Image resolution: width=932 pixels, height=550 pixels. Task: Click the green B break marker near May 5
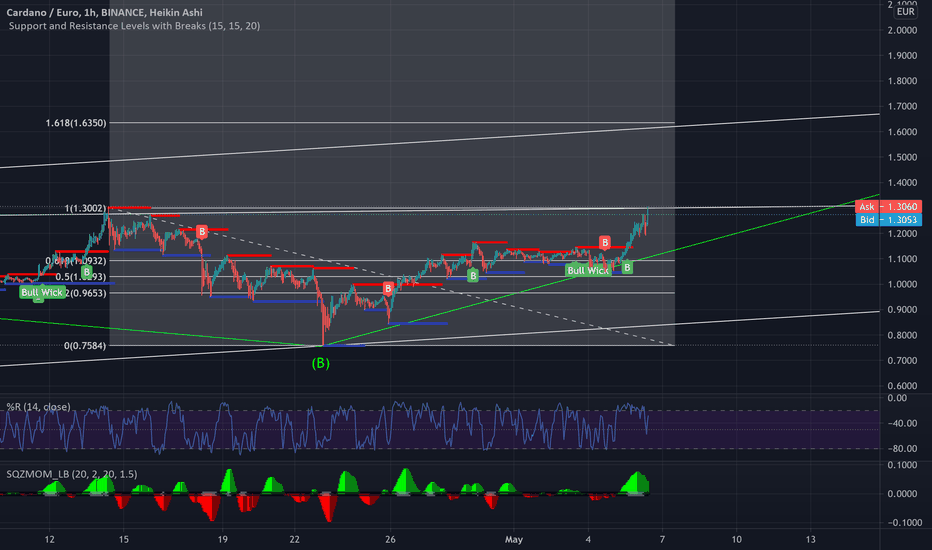(x=626, y=268)
